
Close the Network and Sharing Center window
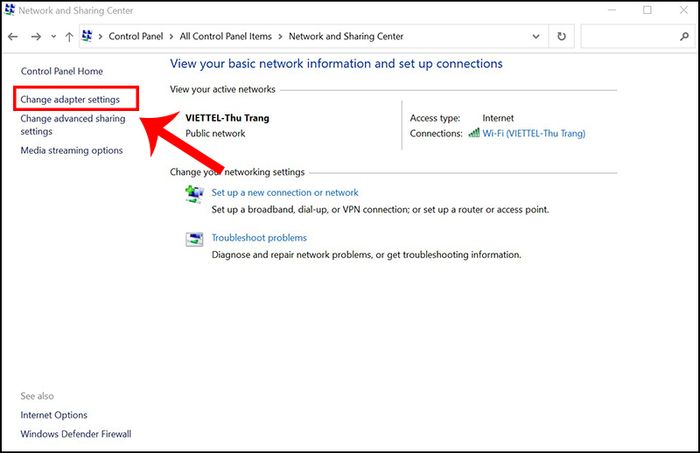pos(683,10)
